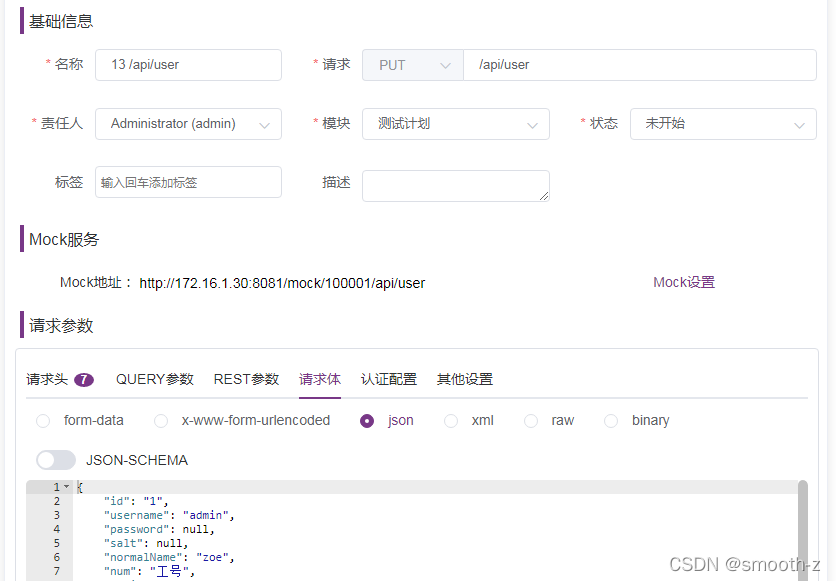Open the QUERY参数 tab
This screenshot has height=581, width=836.
155,380
